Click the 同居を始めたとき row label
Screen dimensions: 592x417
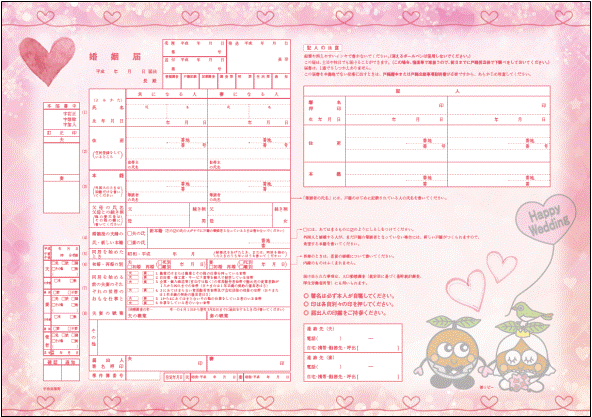[108, 253]
